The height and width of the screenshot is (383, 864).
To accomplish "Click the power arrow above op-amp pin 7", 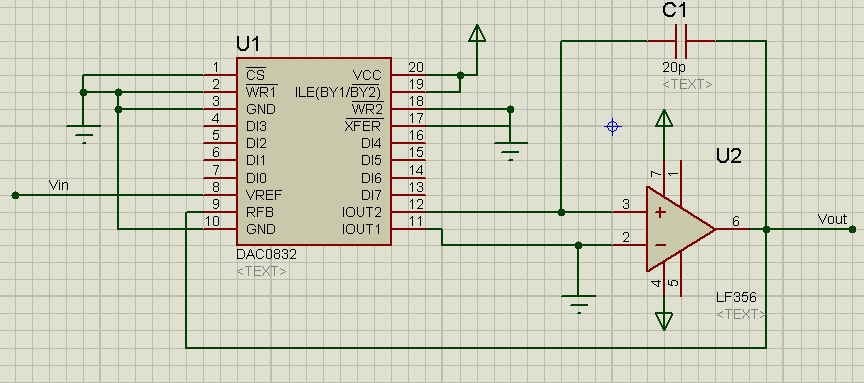I will [x=664, y=118].
